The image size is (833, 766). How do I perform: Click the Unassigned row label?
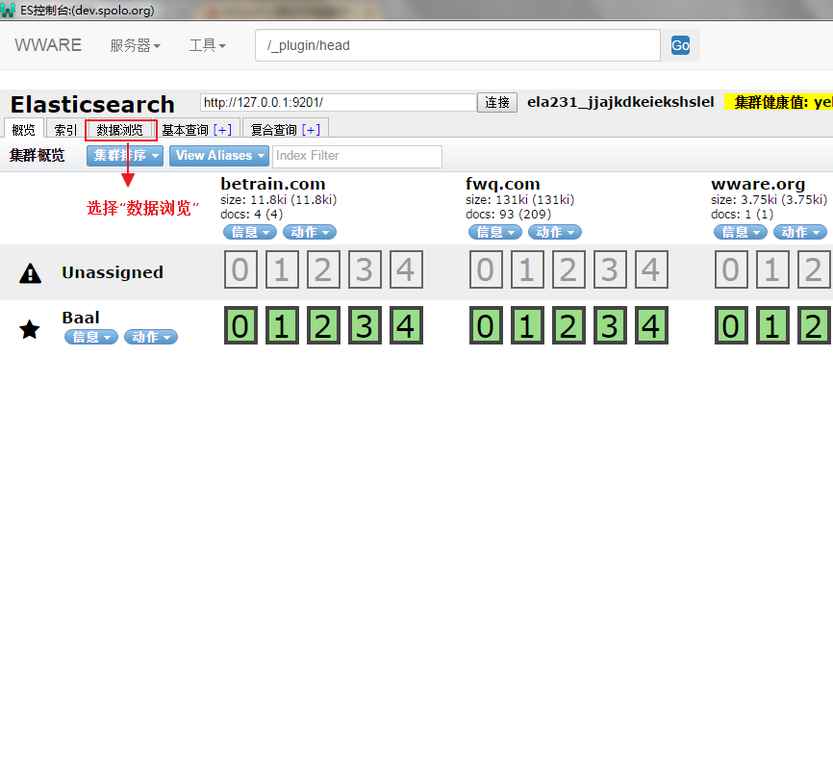[x=113, y=273]
